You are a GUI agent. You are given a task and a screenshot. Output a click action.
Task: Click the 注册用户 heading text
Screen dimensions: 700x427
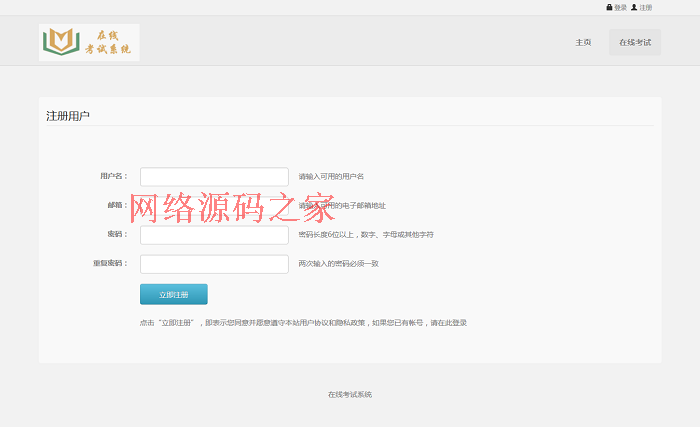coord(68,116)
